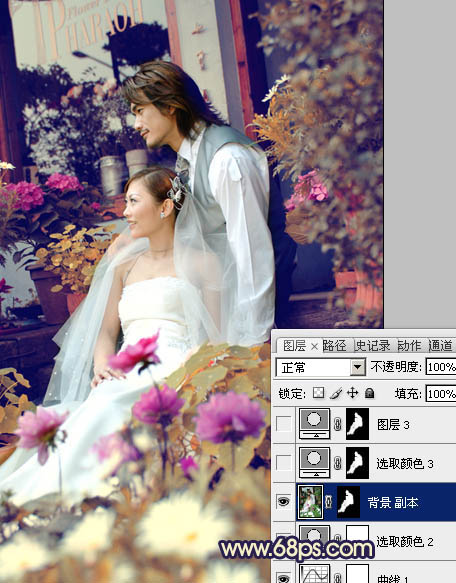The image size is (456, 583).
Task: Click the 锁定 label
Action: [x=292, y=393]
